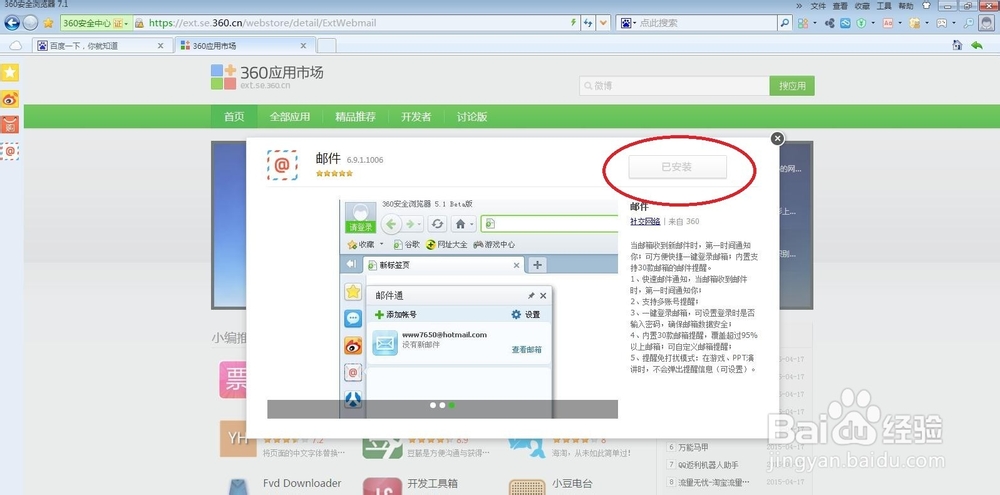Open dropdown arrow next to yellow screenshot icon

[927, 23]
